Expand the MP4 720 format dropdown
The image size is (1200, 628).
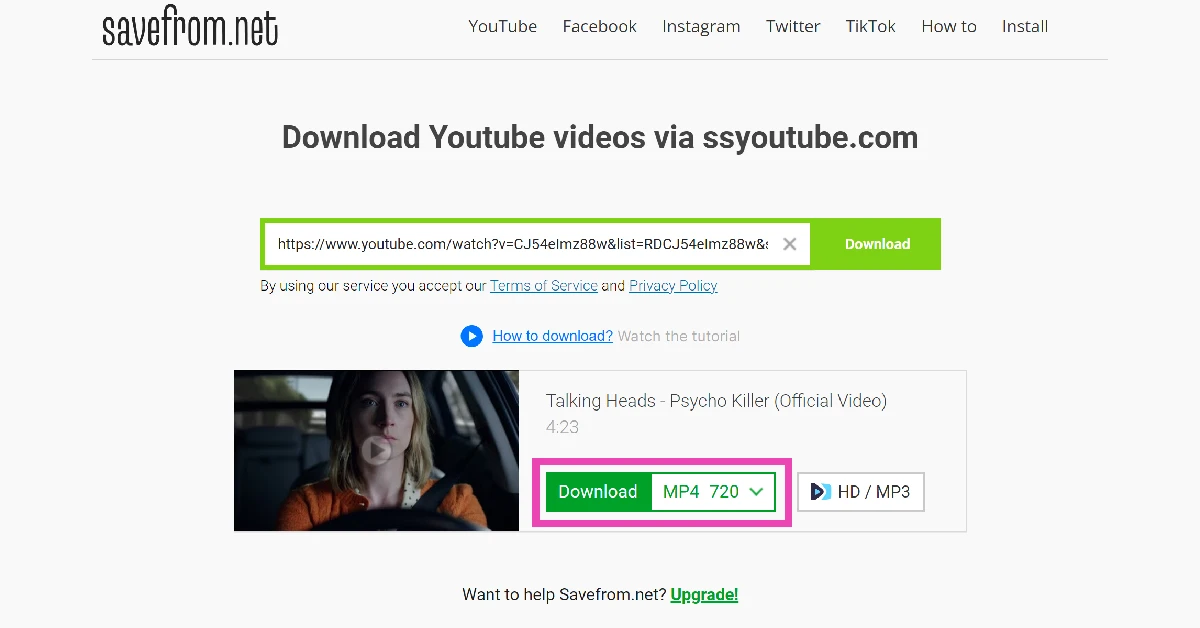tap(713, 492)
